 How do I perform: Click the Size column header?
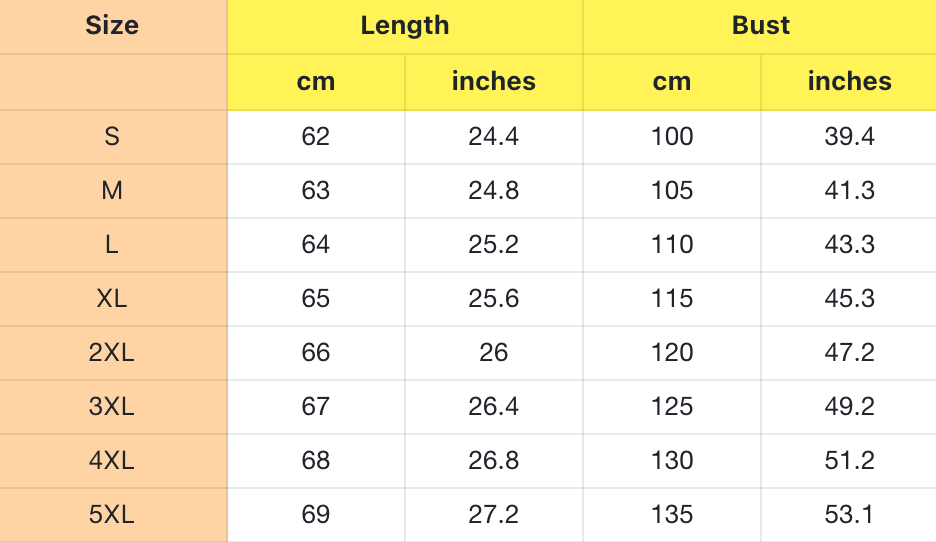pyautogui.click(x=112, y=26)
